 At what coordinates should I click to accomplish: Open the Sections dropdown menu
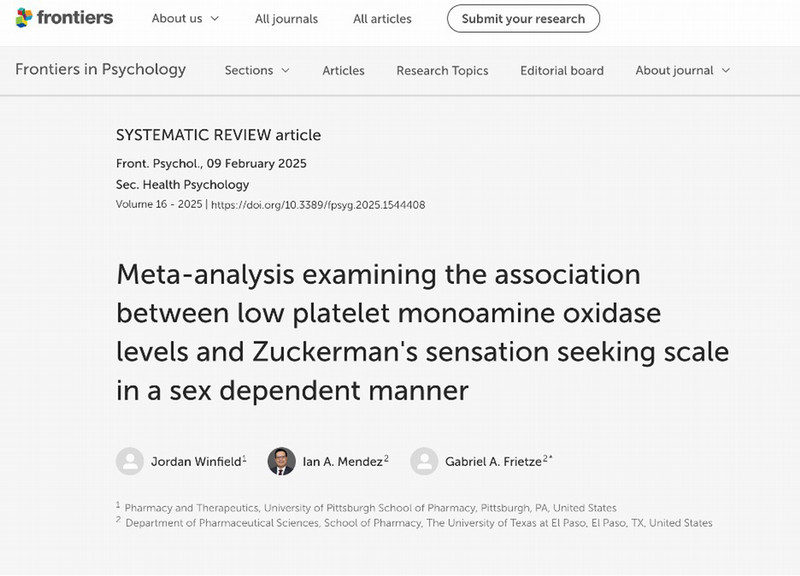(x=257, y=70)
